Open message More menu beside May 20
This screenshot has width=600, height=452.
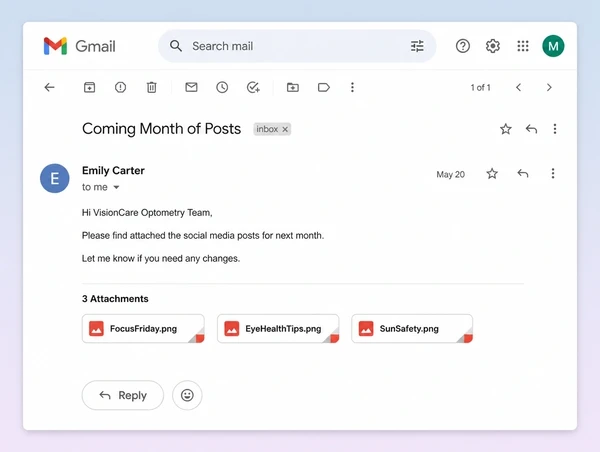[553, 174]
